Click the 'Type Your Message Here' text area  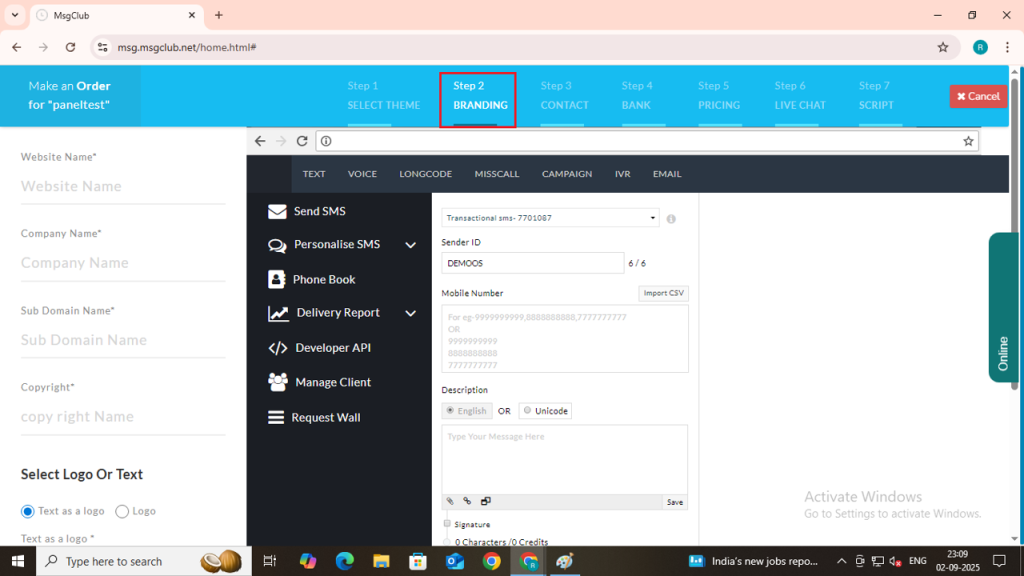(564, 460)
